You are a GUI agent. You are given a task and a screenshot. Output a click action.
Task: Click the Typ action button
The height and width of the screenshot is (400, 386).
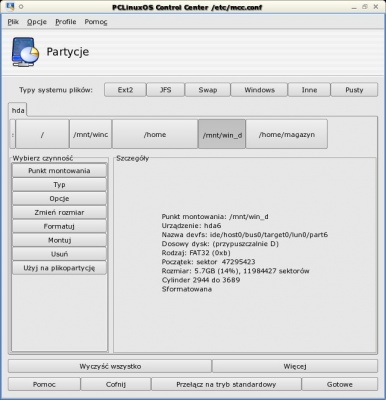tap(59, 185)
